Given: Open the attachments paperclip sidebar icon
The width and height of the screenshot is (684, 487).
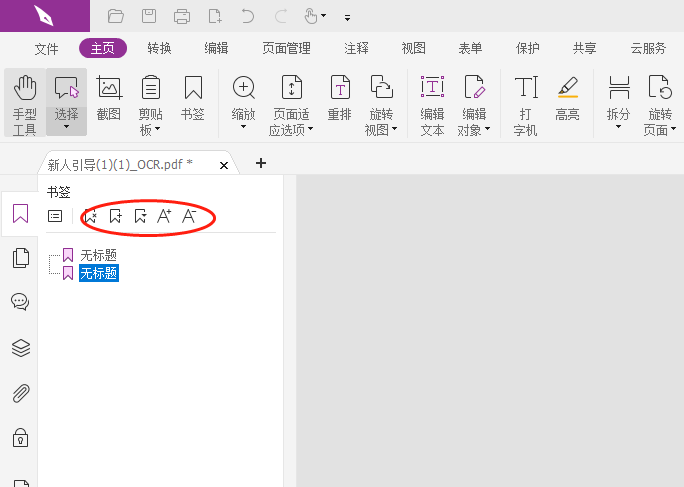Looking at the screenshot, I should pos(21,393).
